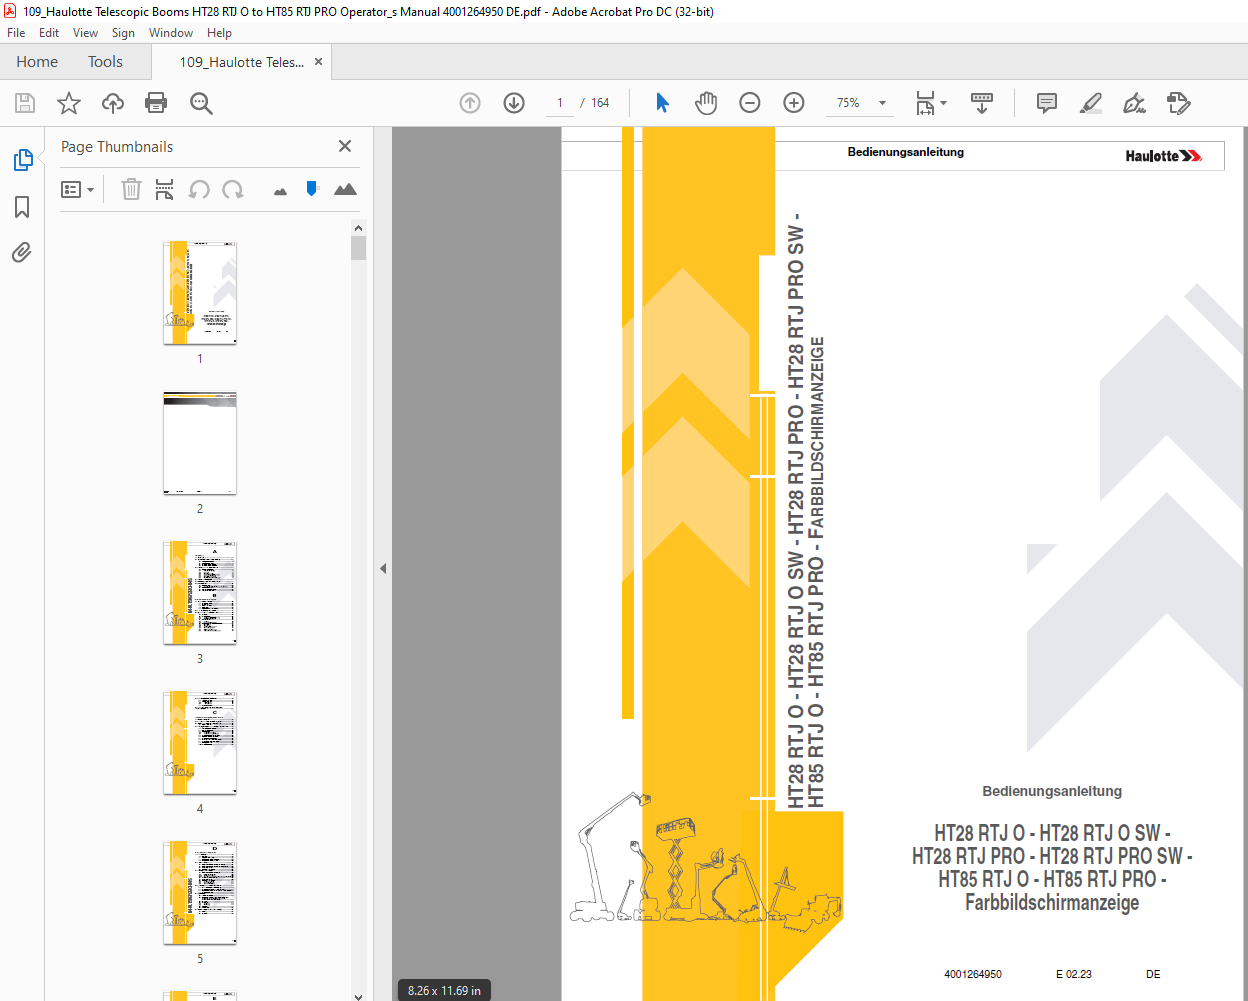Select the 109_Haulotte document tab

pos(241,62)
